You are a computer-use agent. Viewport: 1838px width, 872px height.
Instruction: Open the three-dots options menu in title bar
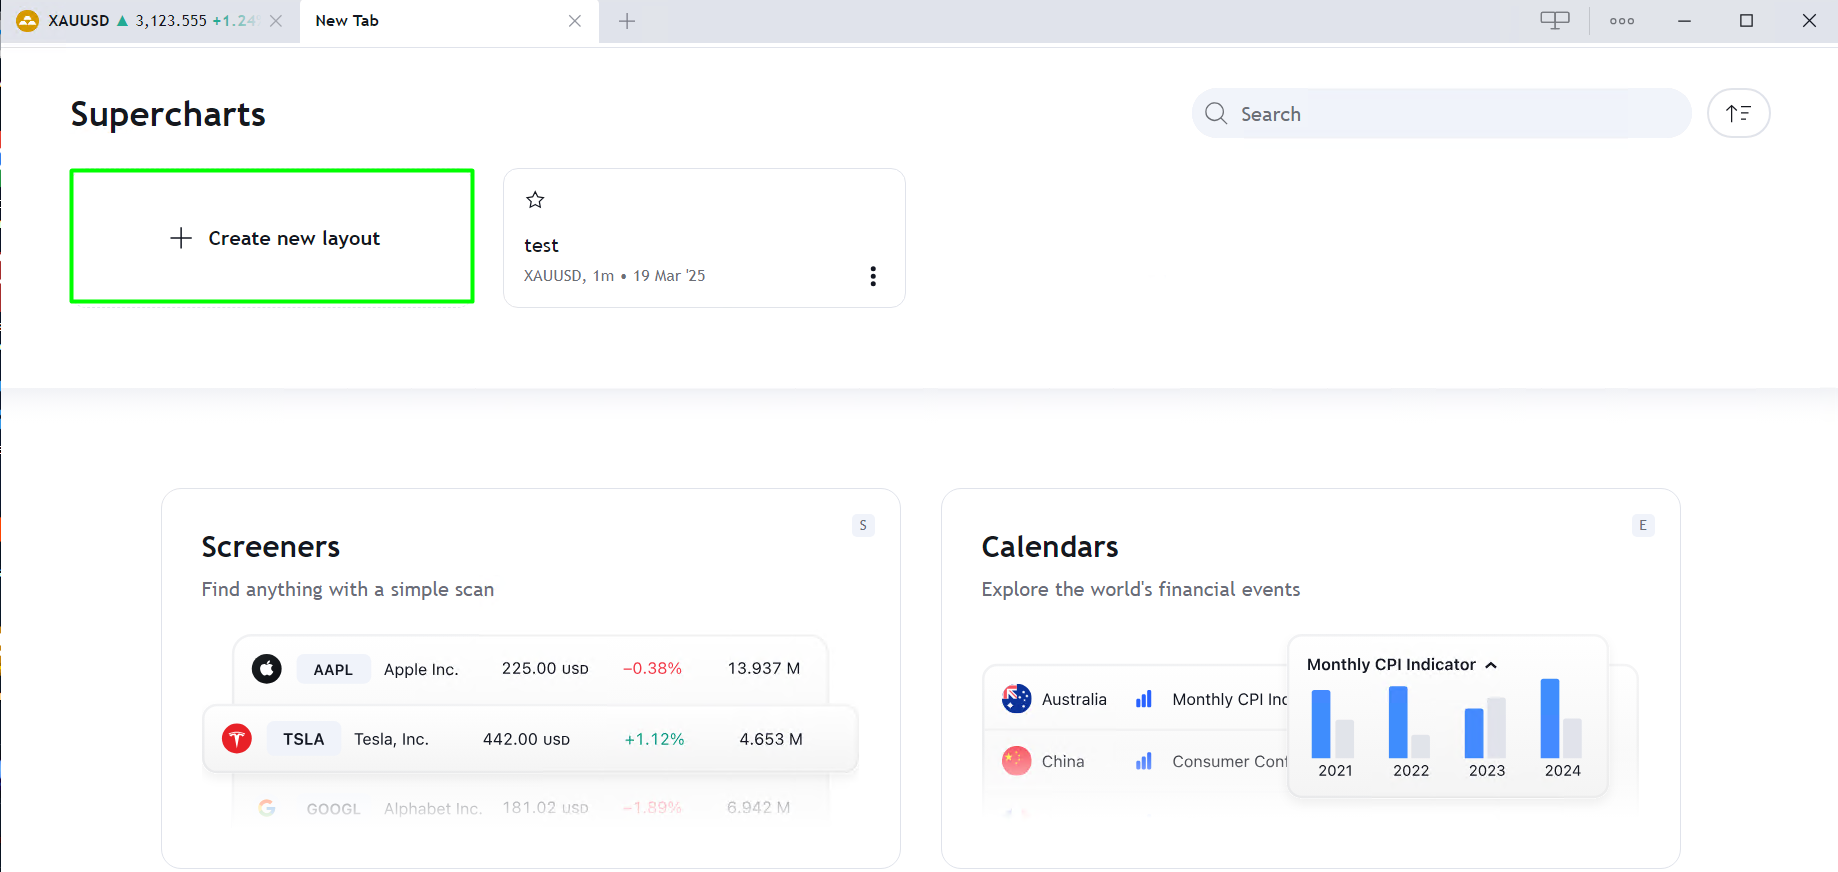coord(1622,21)
